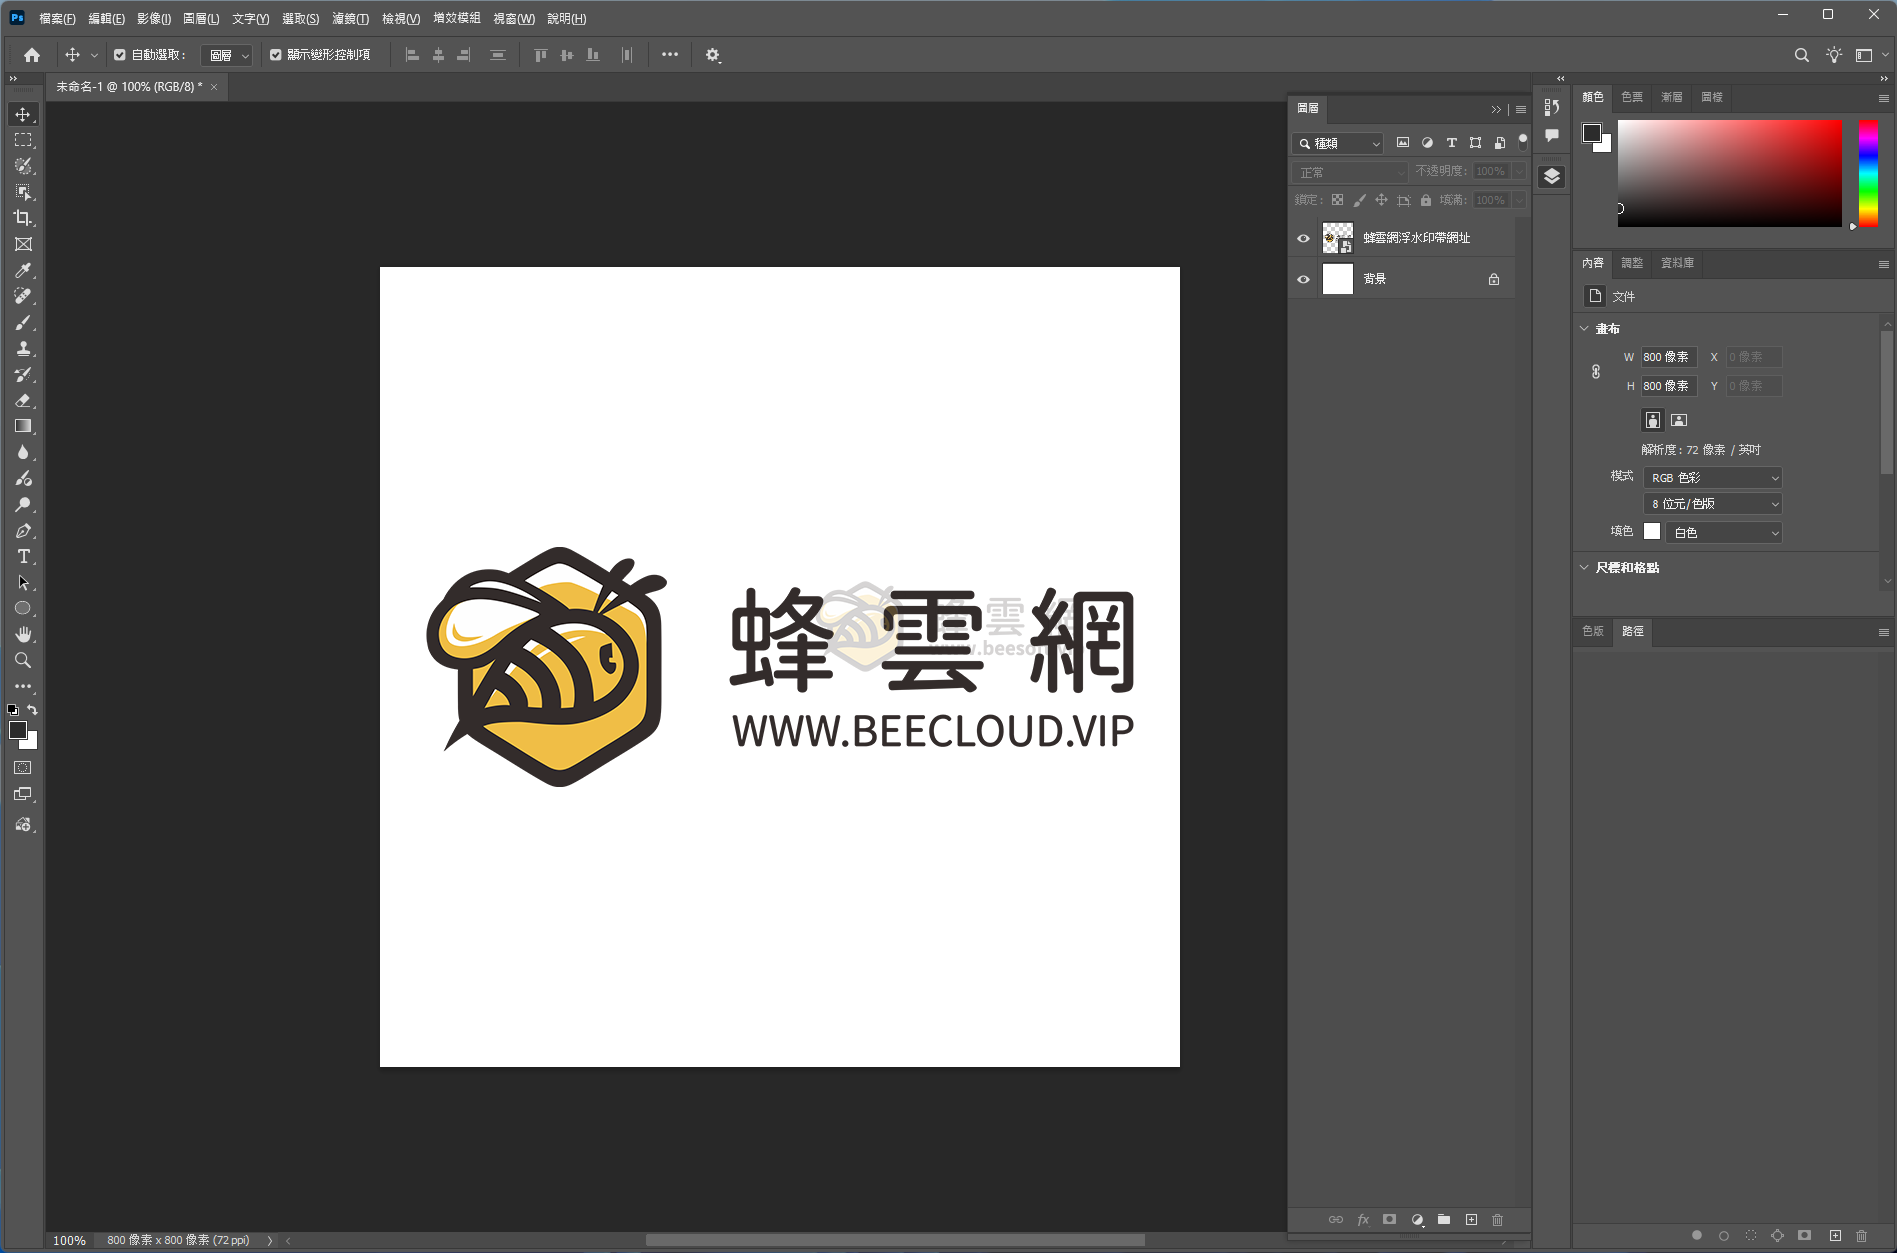This screenshot has width=1897, height=1253.
Task: Click the 背景 layer thumbnail
Action: click(1338, 279)
